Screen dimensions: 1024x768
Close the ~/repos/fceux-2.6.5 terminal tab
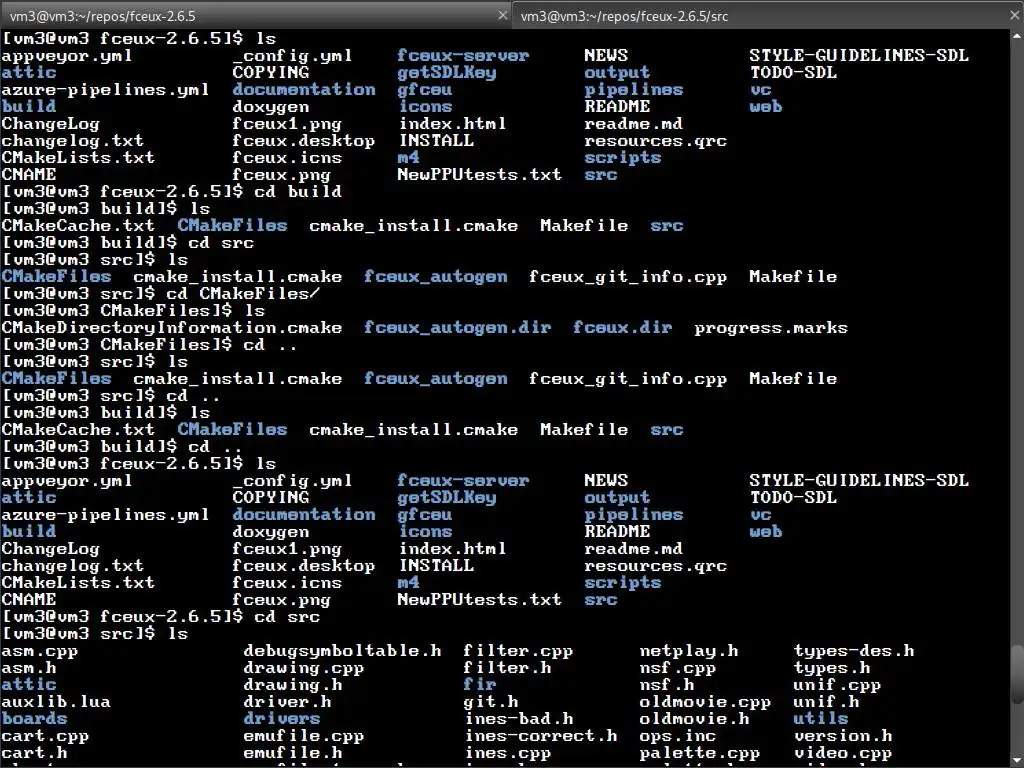tap(503, 15)
